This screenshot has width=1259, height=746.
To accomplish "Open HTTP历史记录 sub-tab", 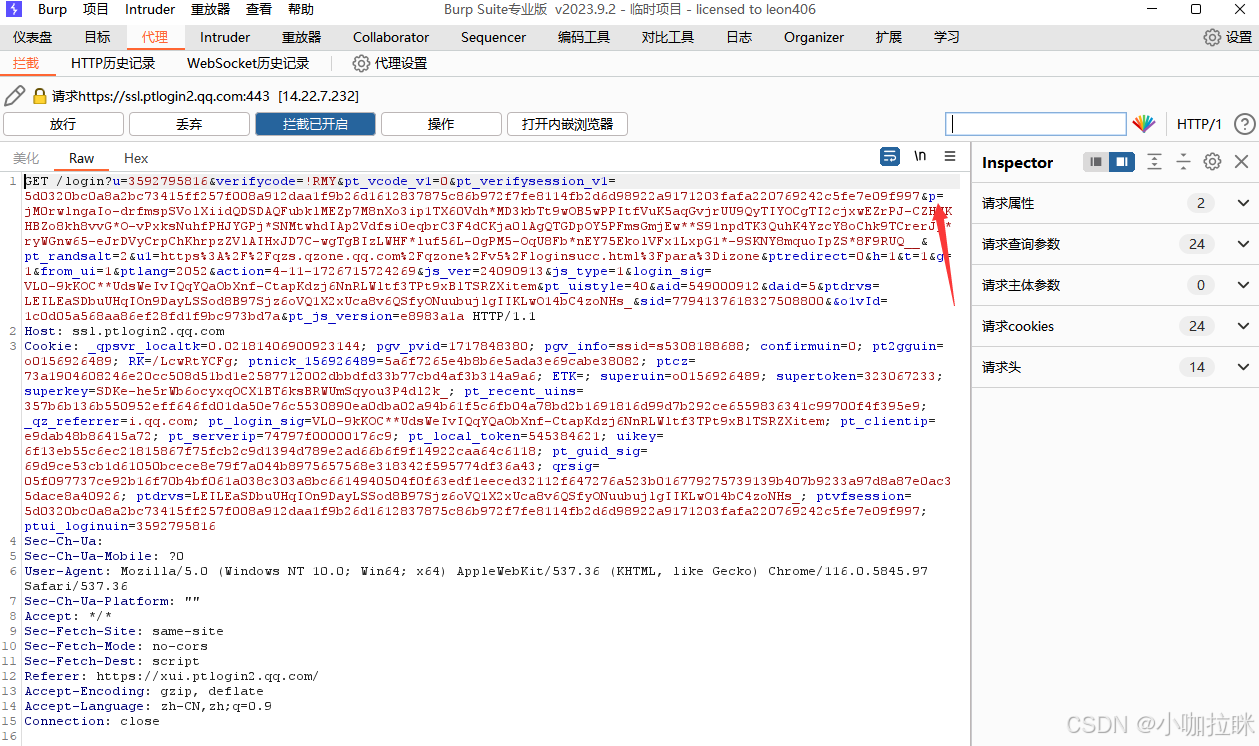I will [113, 63].
